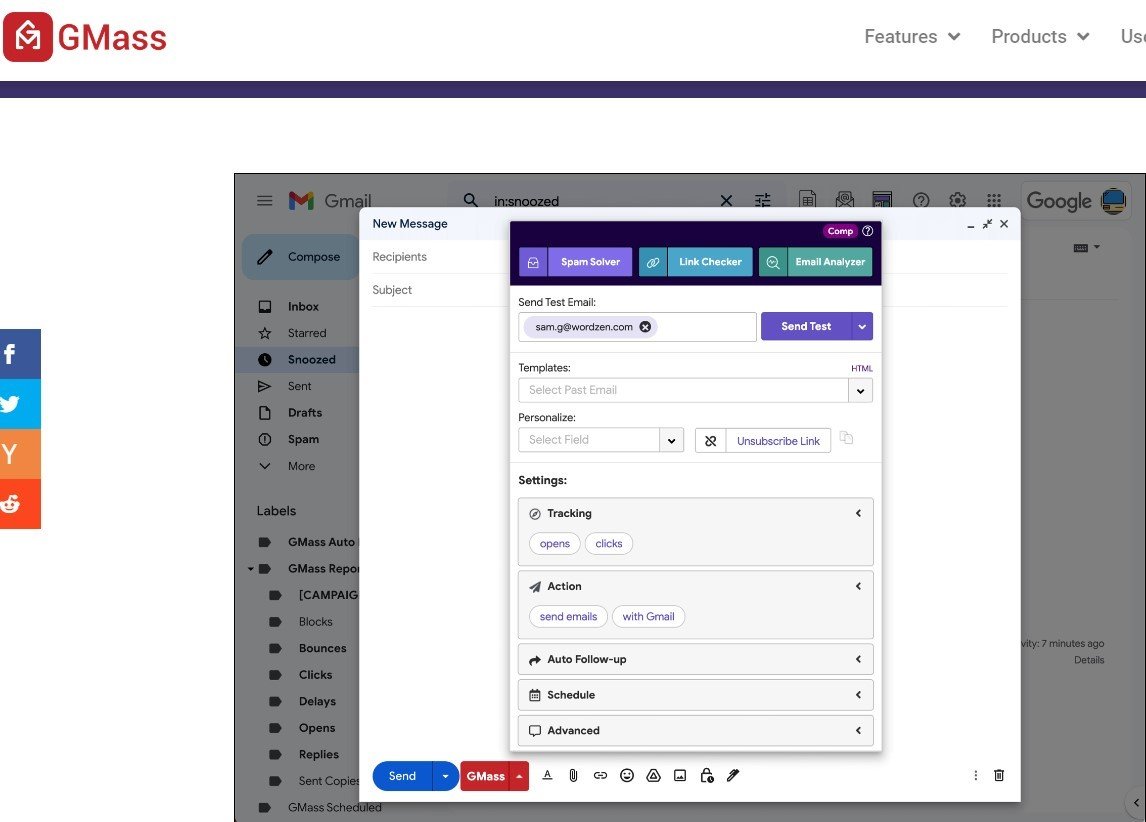Discard draft with trash icon
The height and width of the screenshot is (822, 1146).
click(x=999, y=775)
